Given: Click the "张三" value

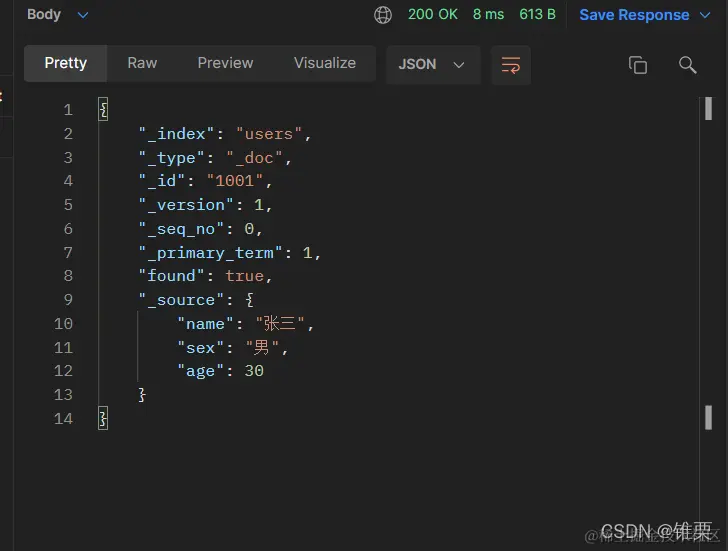Looking at the screenshot, I should [280, 324].
